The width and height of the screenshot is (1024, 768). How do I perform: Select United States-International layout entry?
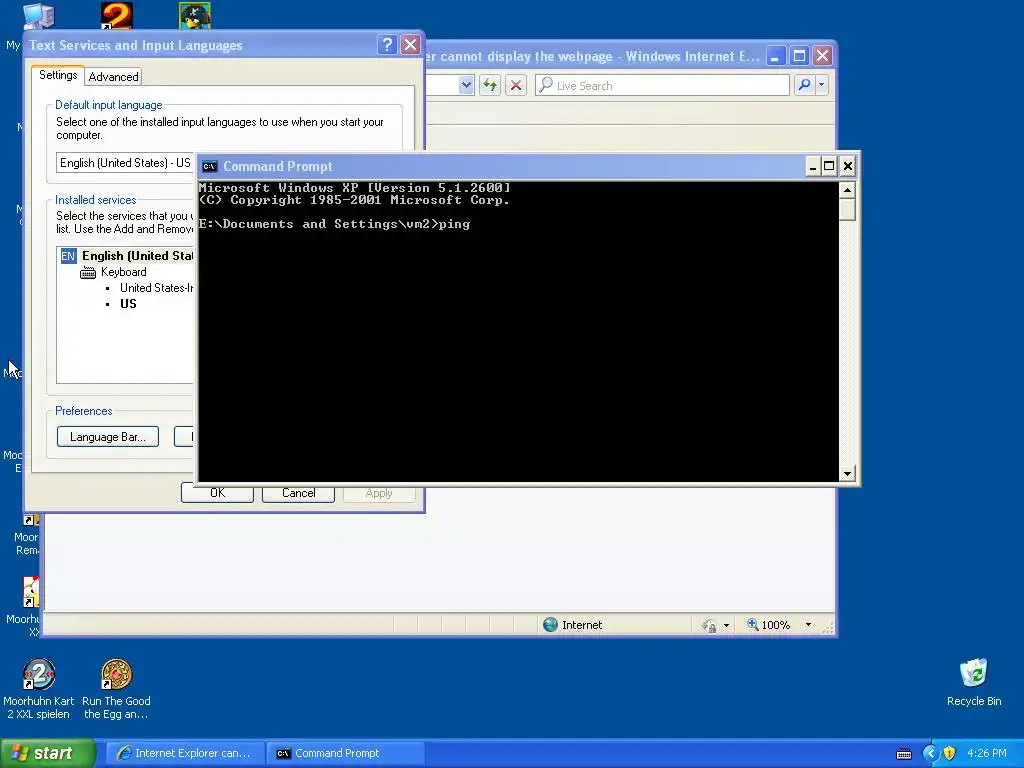point(157,288)
